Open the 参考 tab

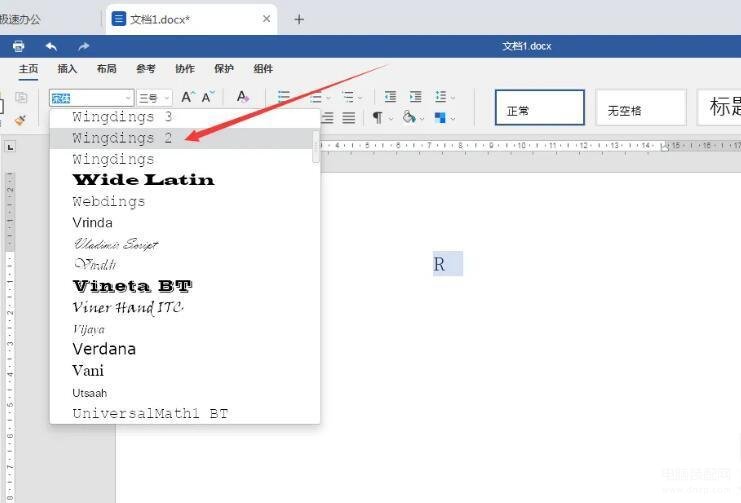point(146,69)
